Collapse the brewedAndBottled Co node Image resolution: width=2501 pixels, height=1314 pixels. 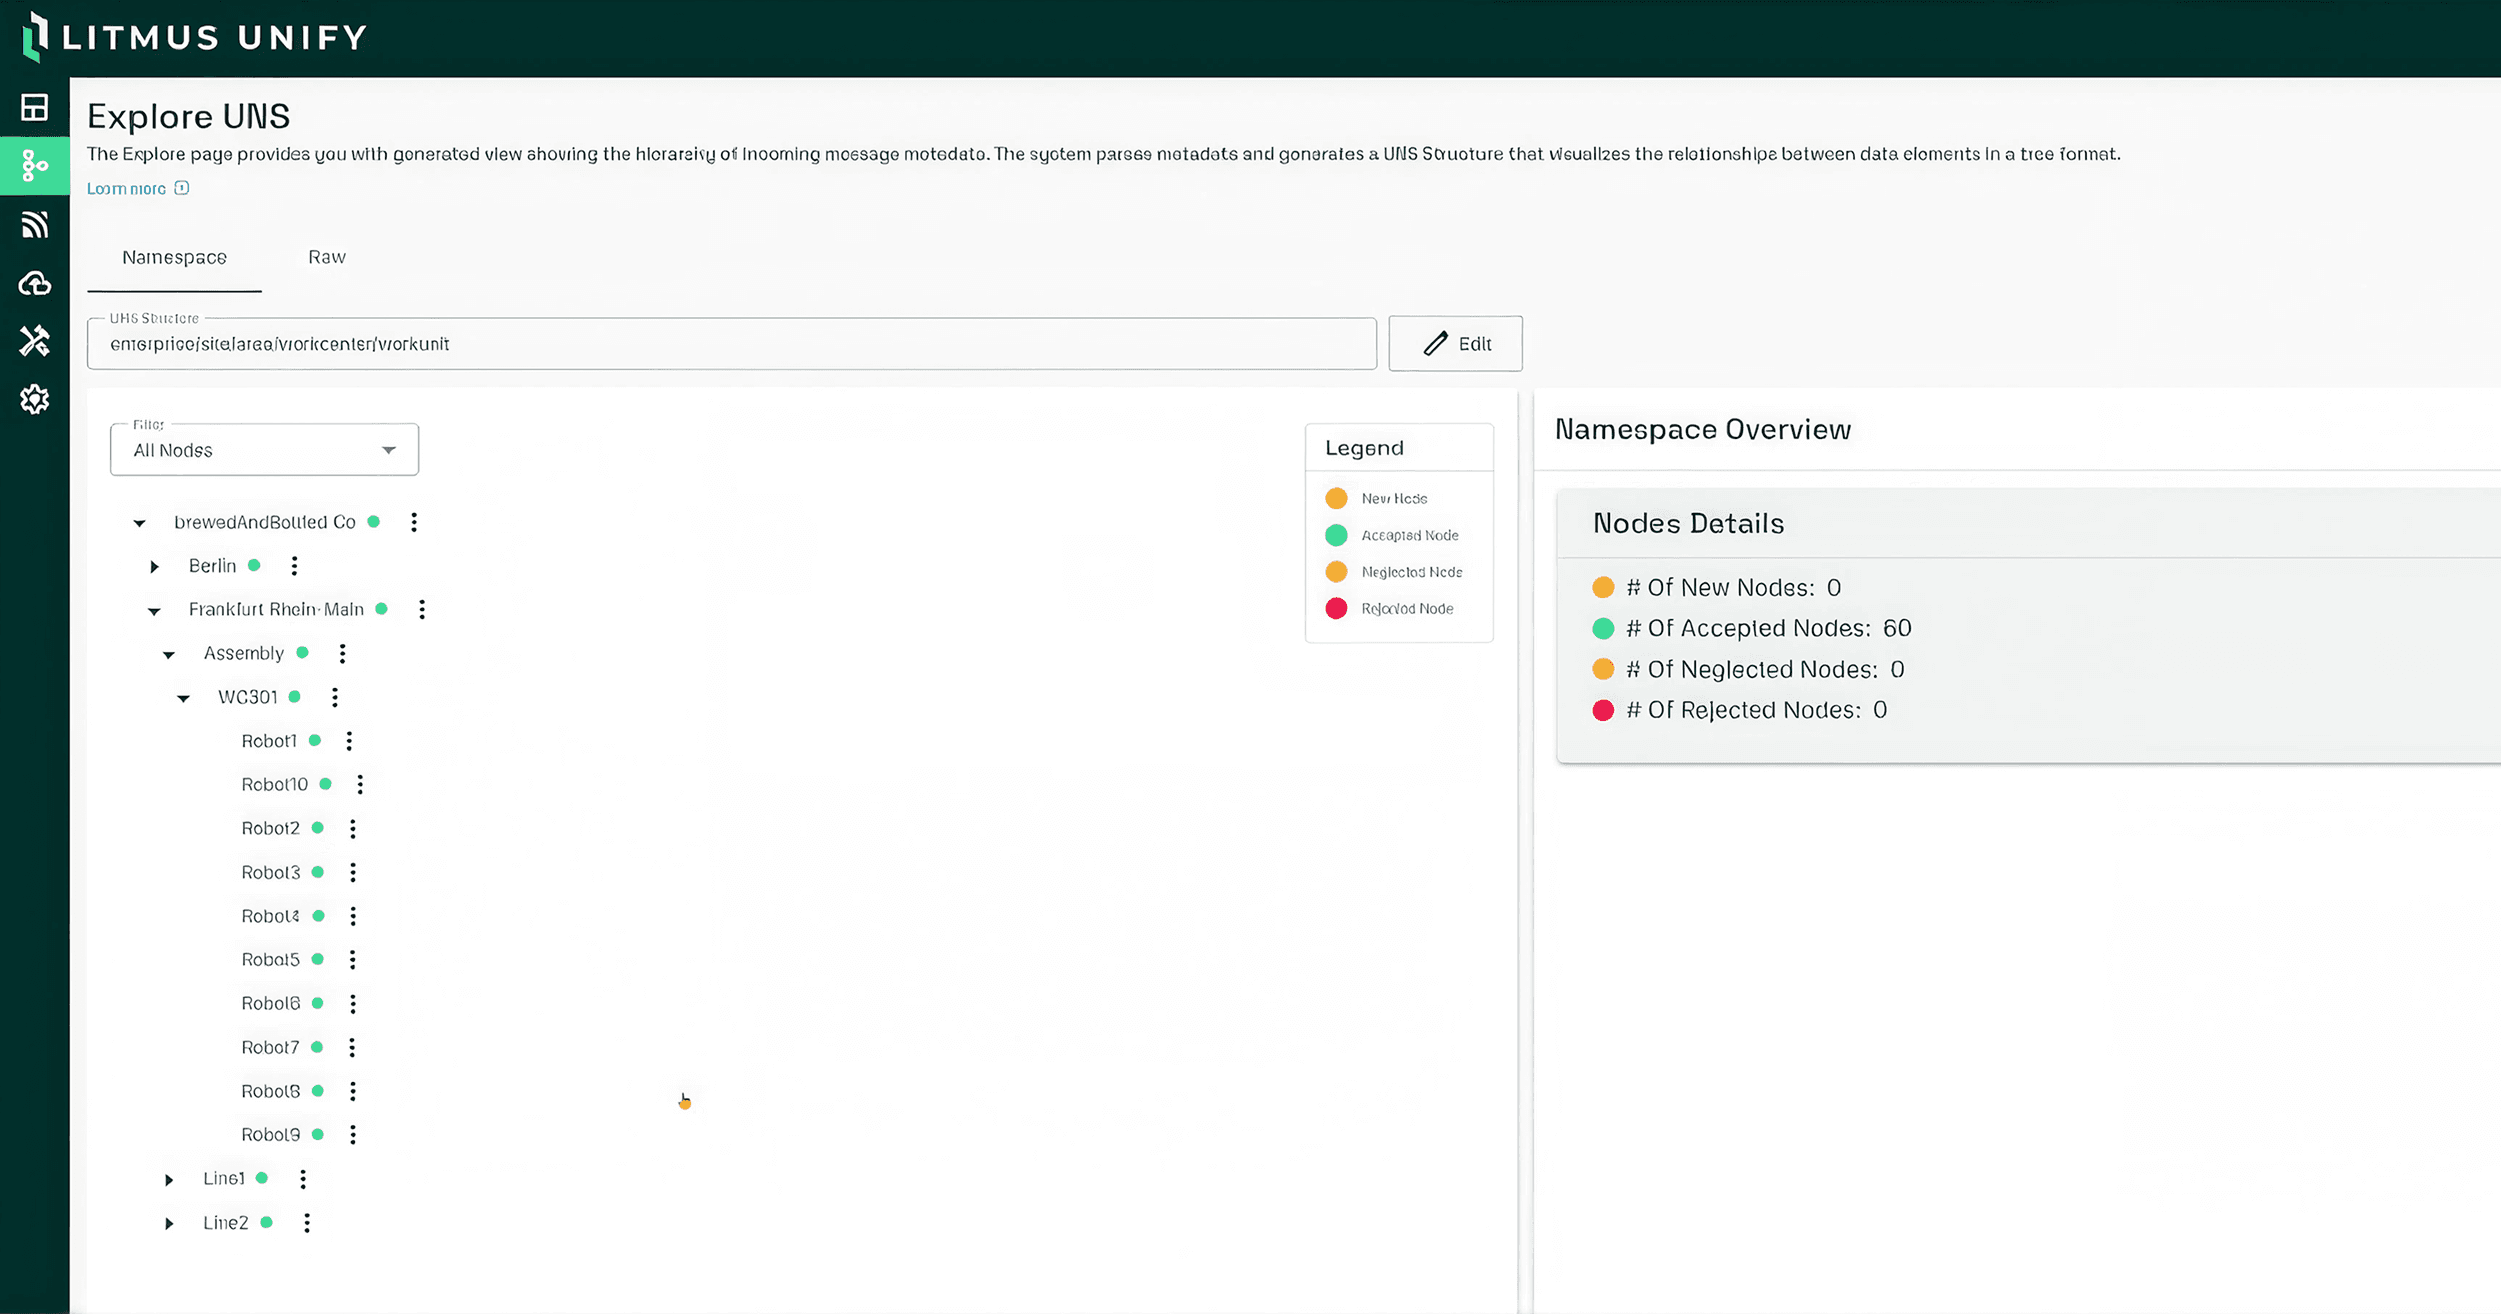pos(140,523)
